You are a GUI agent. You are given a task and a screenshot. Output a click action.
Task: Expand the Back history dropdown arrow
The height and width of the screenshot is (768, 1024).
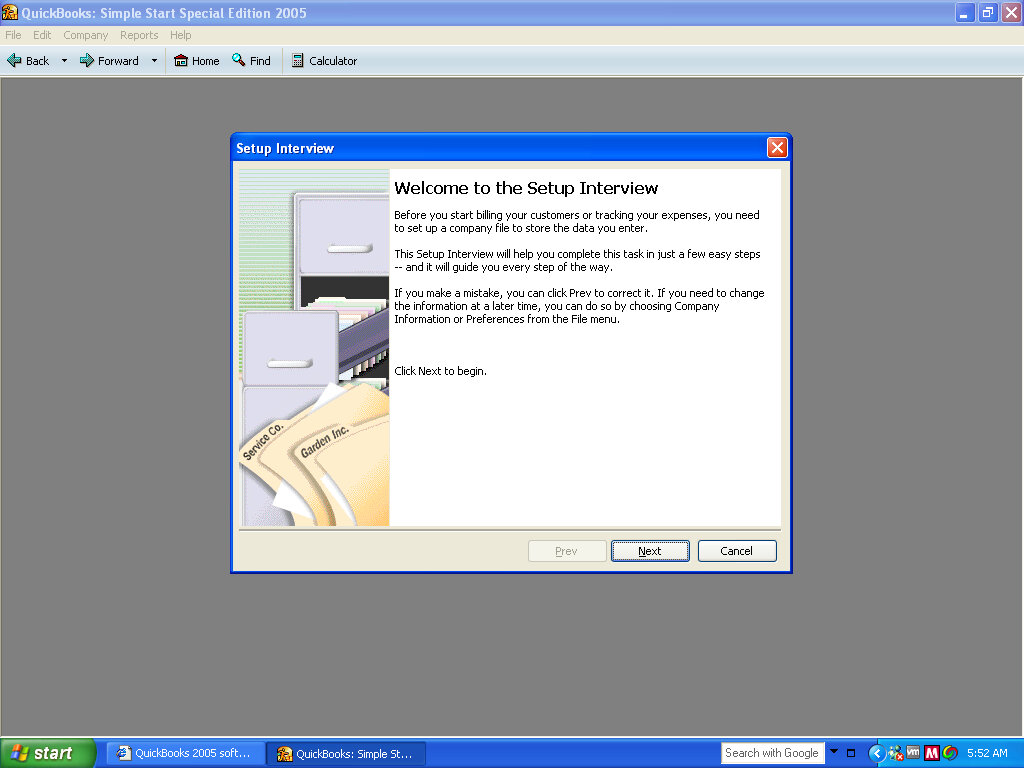[x=65, y=61]
